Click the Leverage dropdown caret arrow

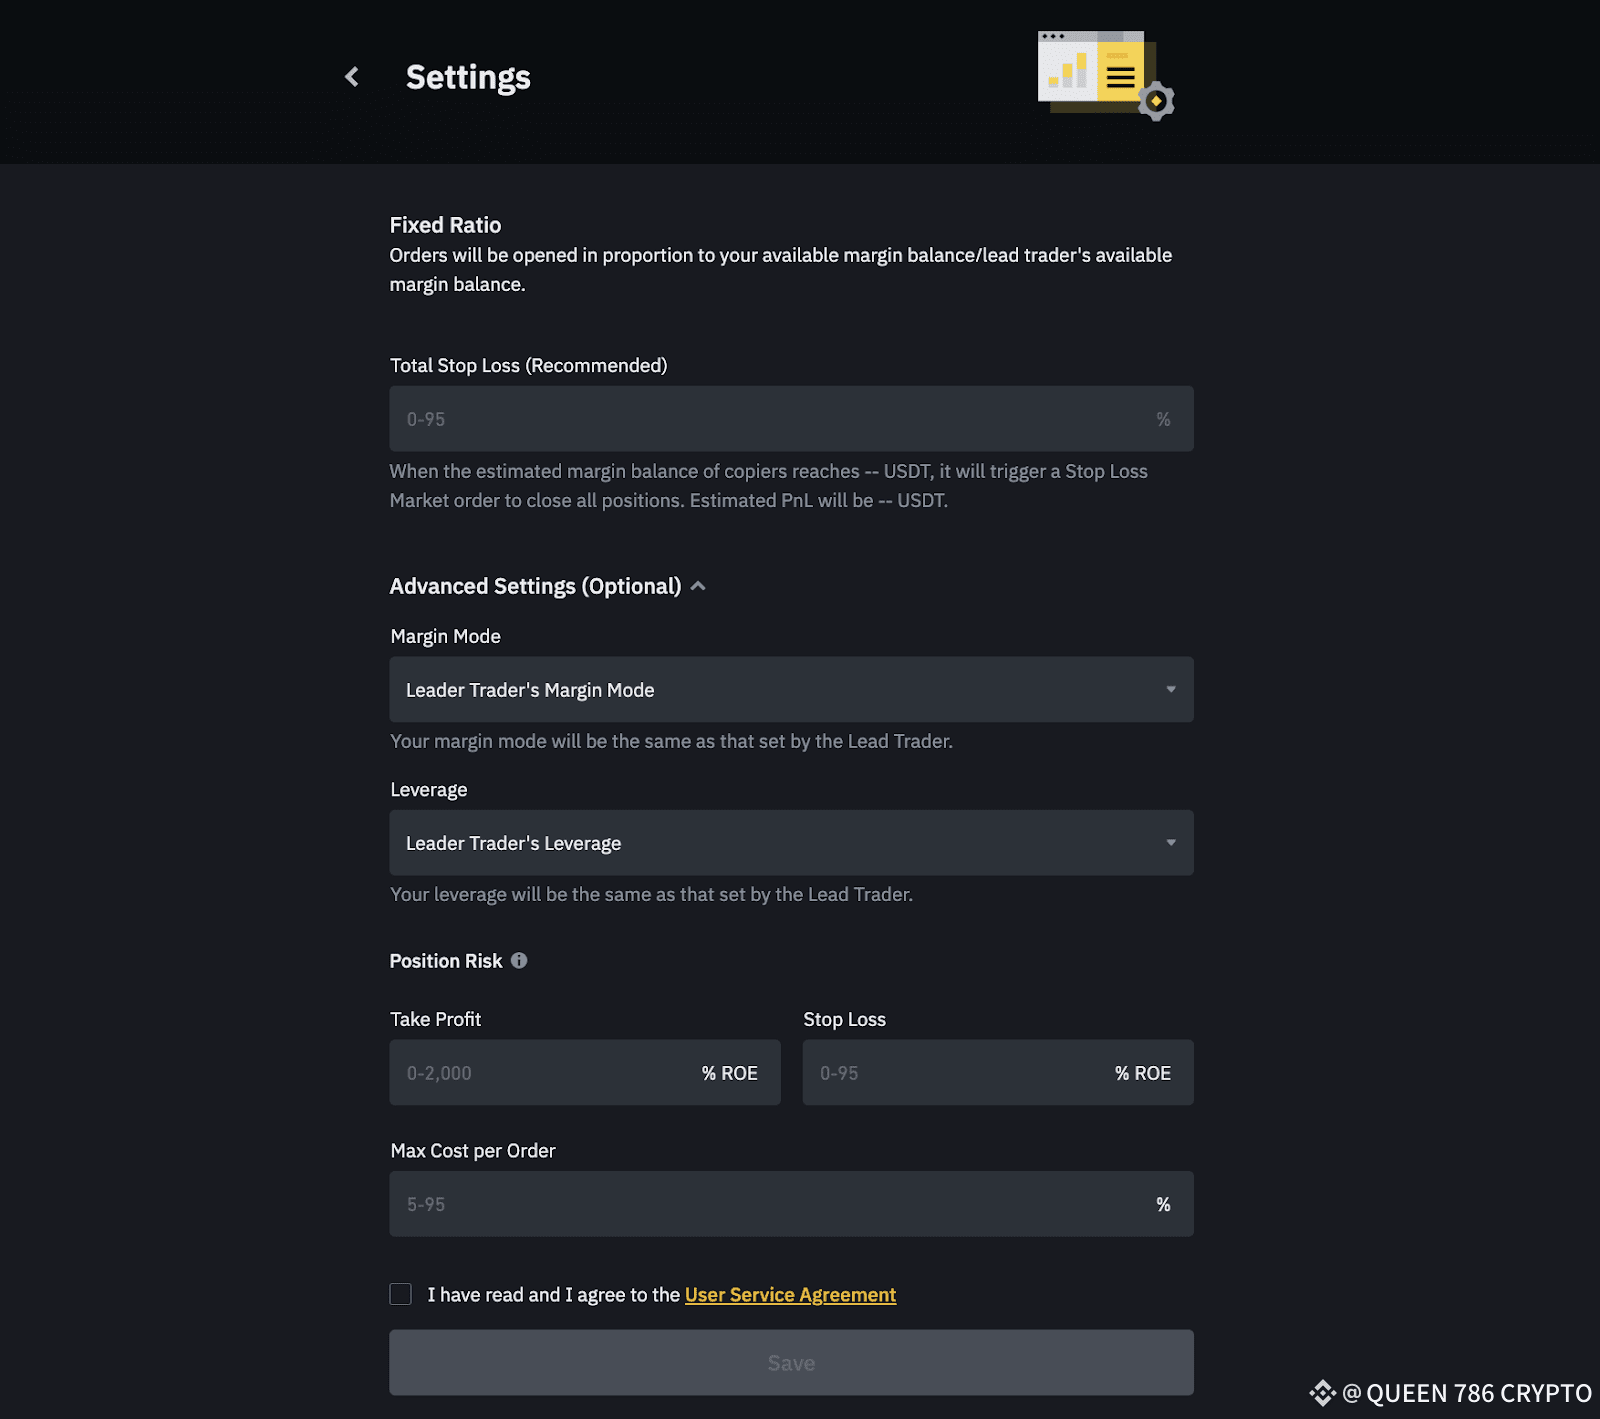pyautogui.click(x=1170, y=842)
